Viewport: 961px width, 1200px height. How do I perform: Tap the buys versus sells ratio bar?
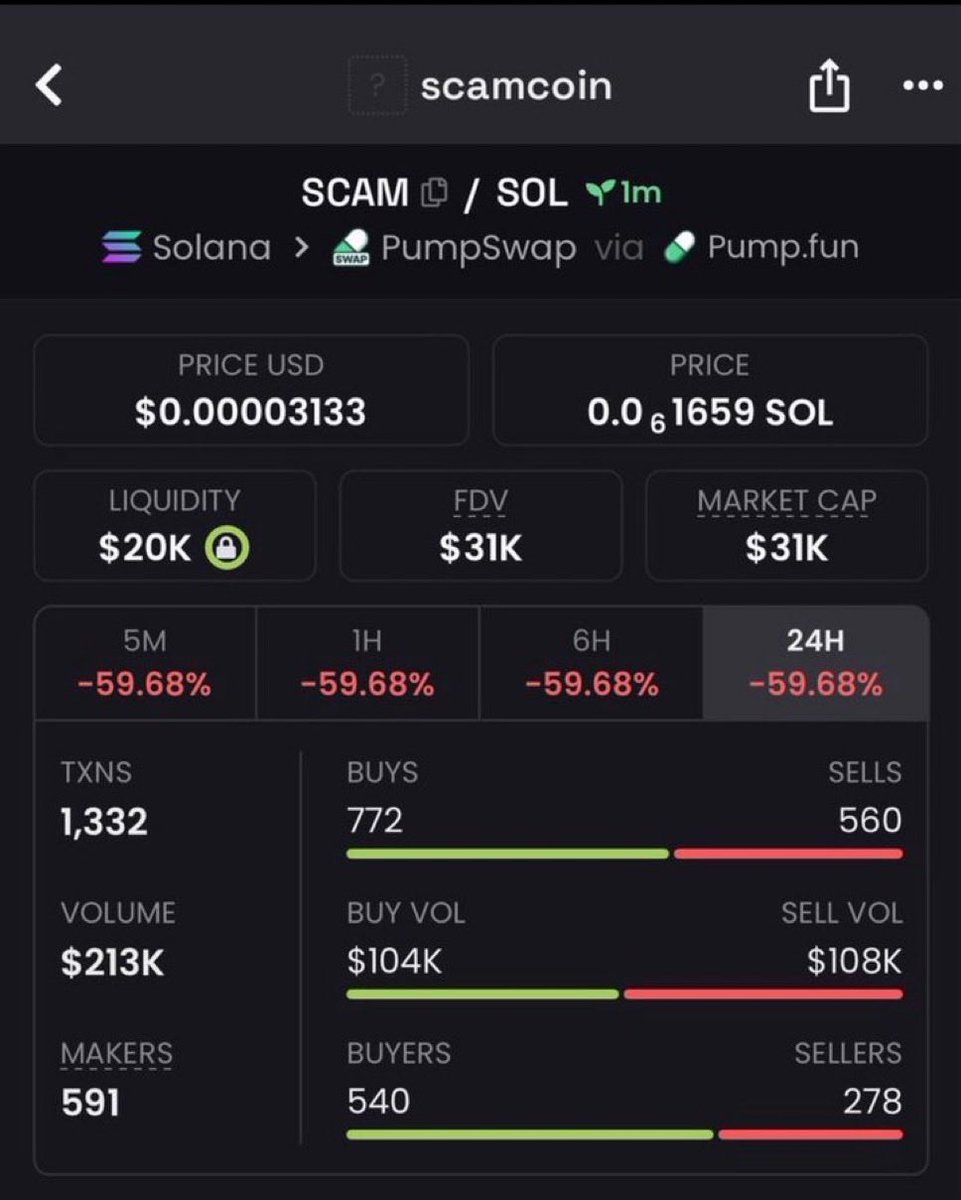(624, 854)
